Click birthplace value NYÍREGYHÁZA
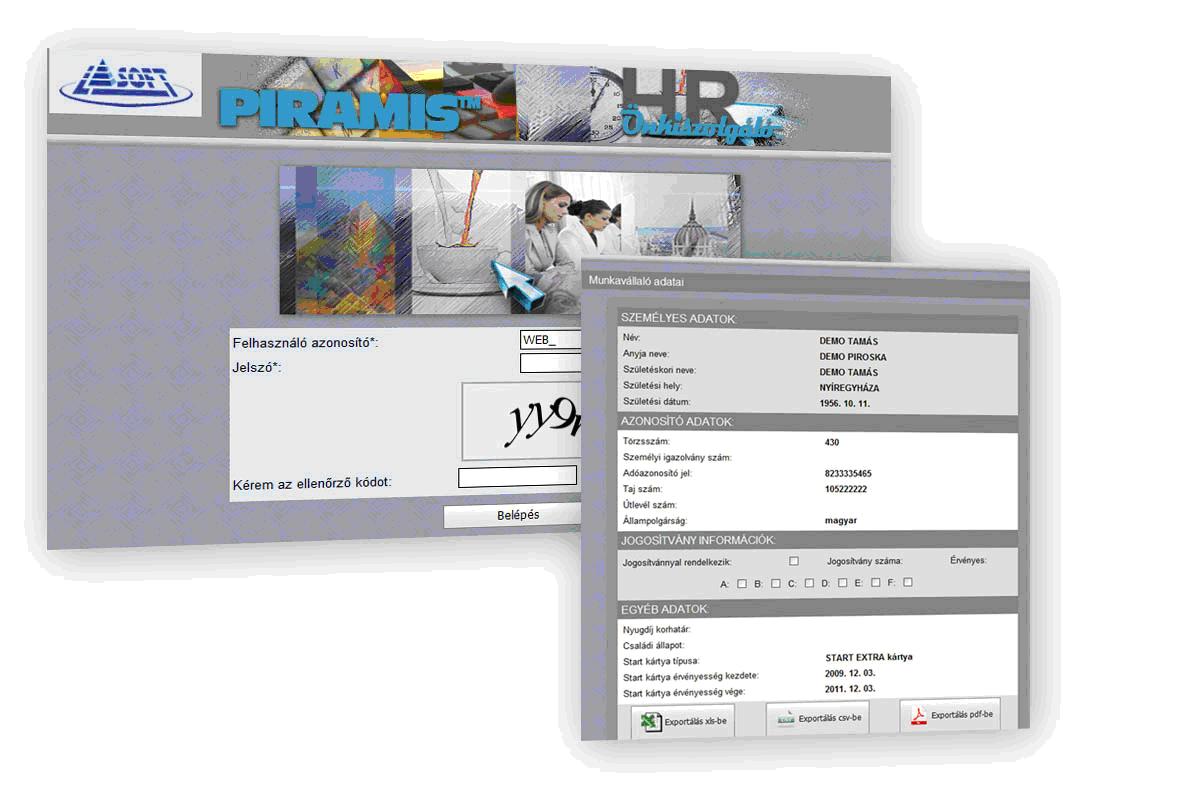This screenshot has width=1190, height=805. point(849,388)
